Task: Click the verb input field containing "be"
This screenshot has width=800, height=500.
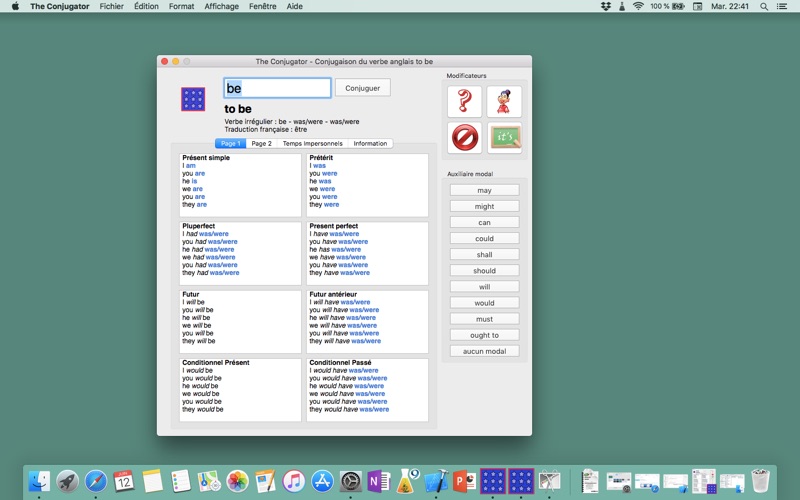Action: coord(278,88)
